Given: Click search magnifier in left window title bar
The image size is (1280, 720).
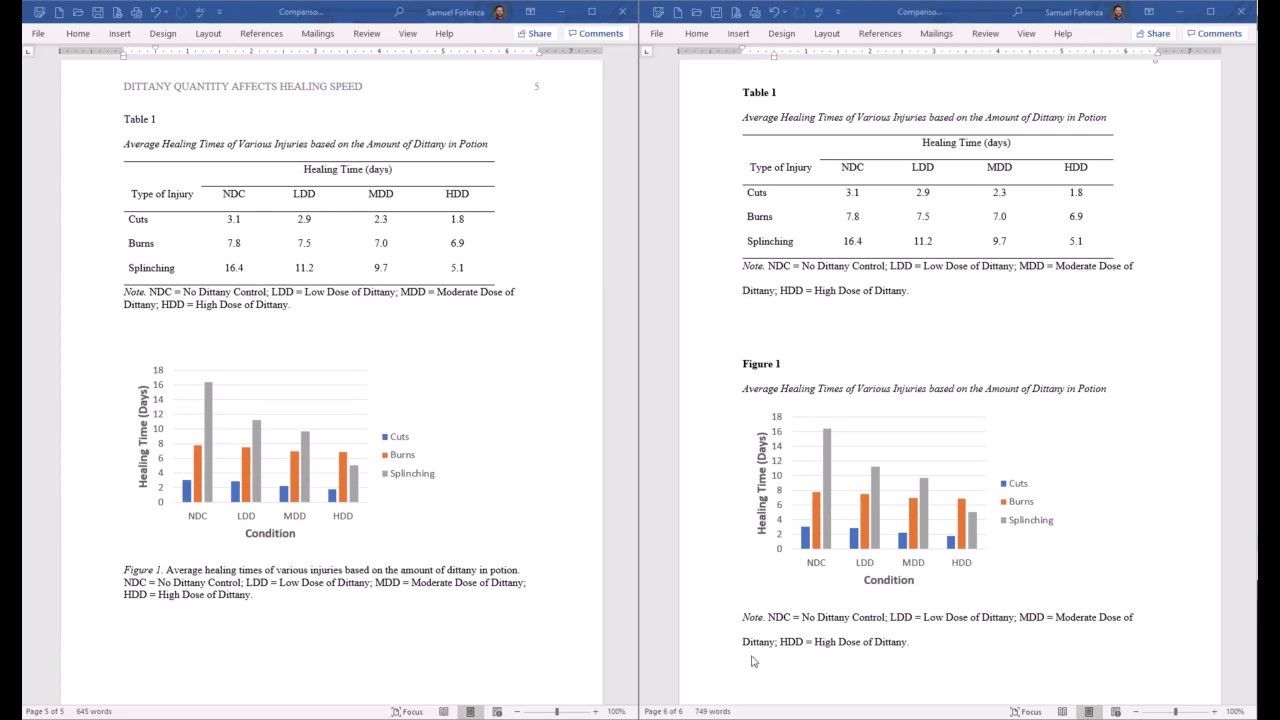Looking at the screenshot, I should click(399, 12).
